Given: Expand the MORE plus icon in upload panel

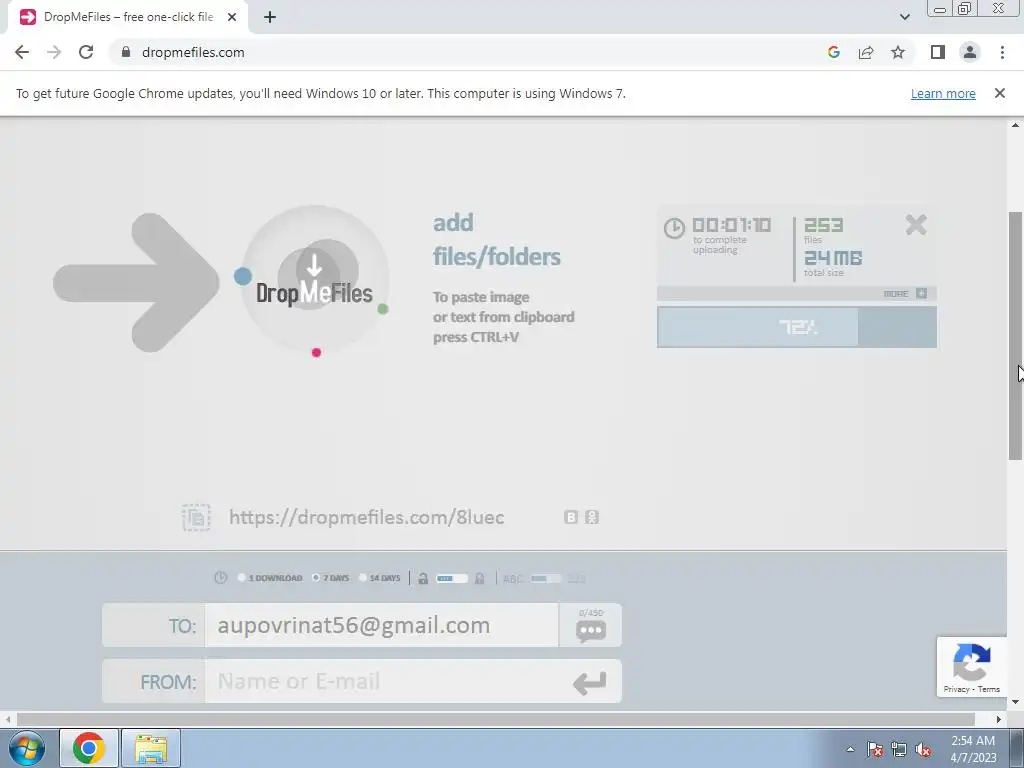Looking at the screenshot, I should click(921, 293).
